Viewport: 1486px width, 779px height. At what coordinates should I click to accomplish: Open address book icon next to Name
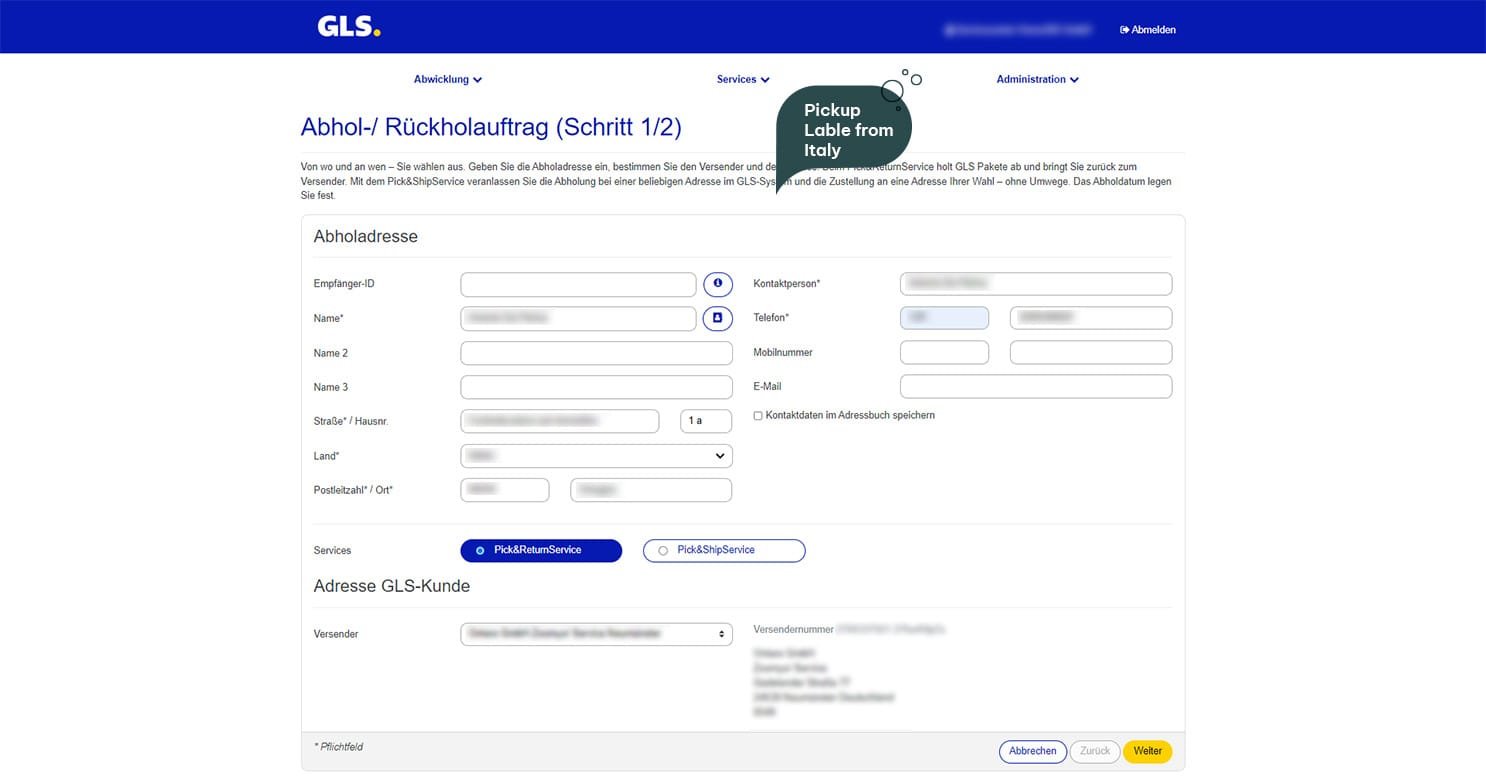pyautogui.click(x=717, y=318)
